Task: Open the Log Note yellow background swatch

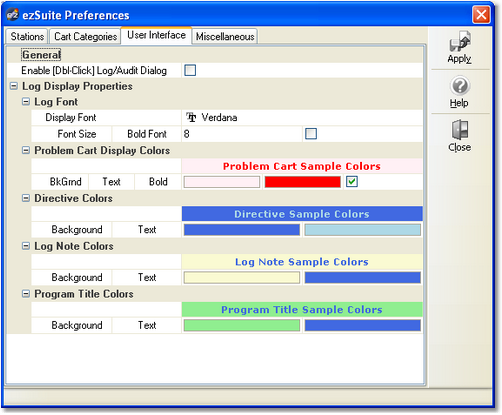Action: 242,278
